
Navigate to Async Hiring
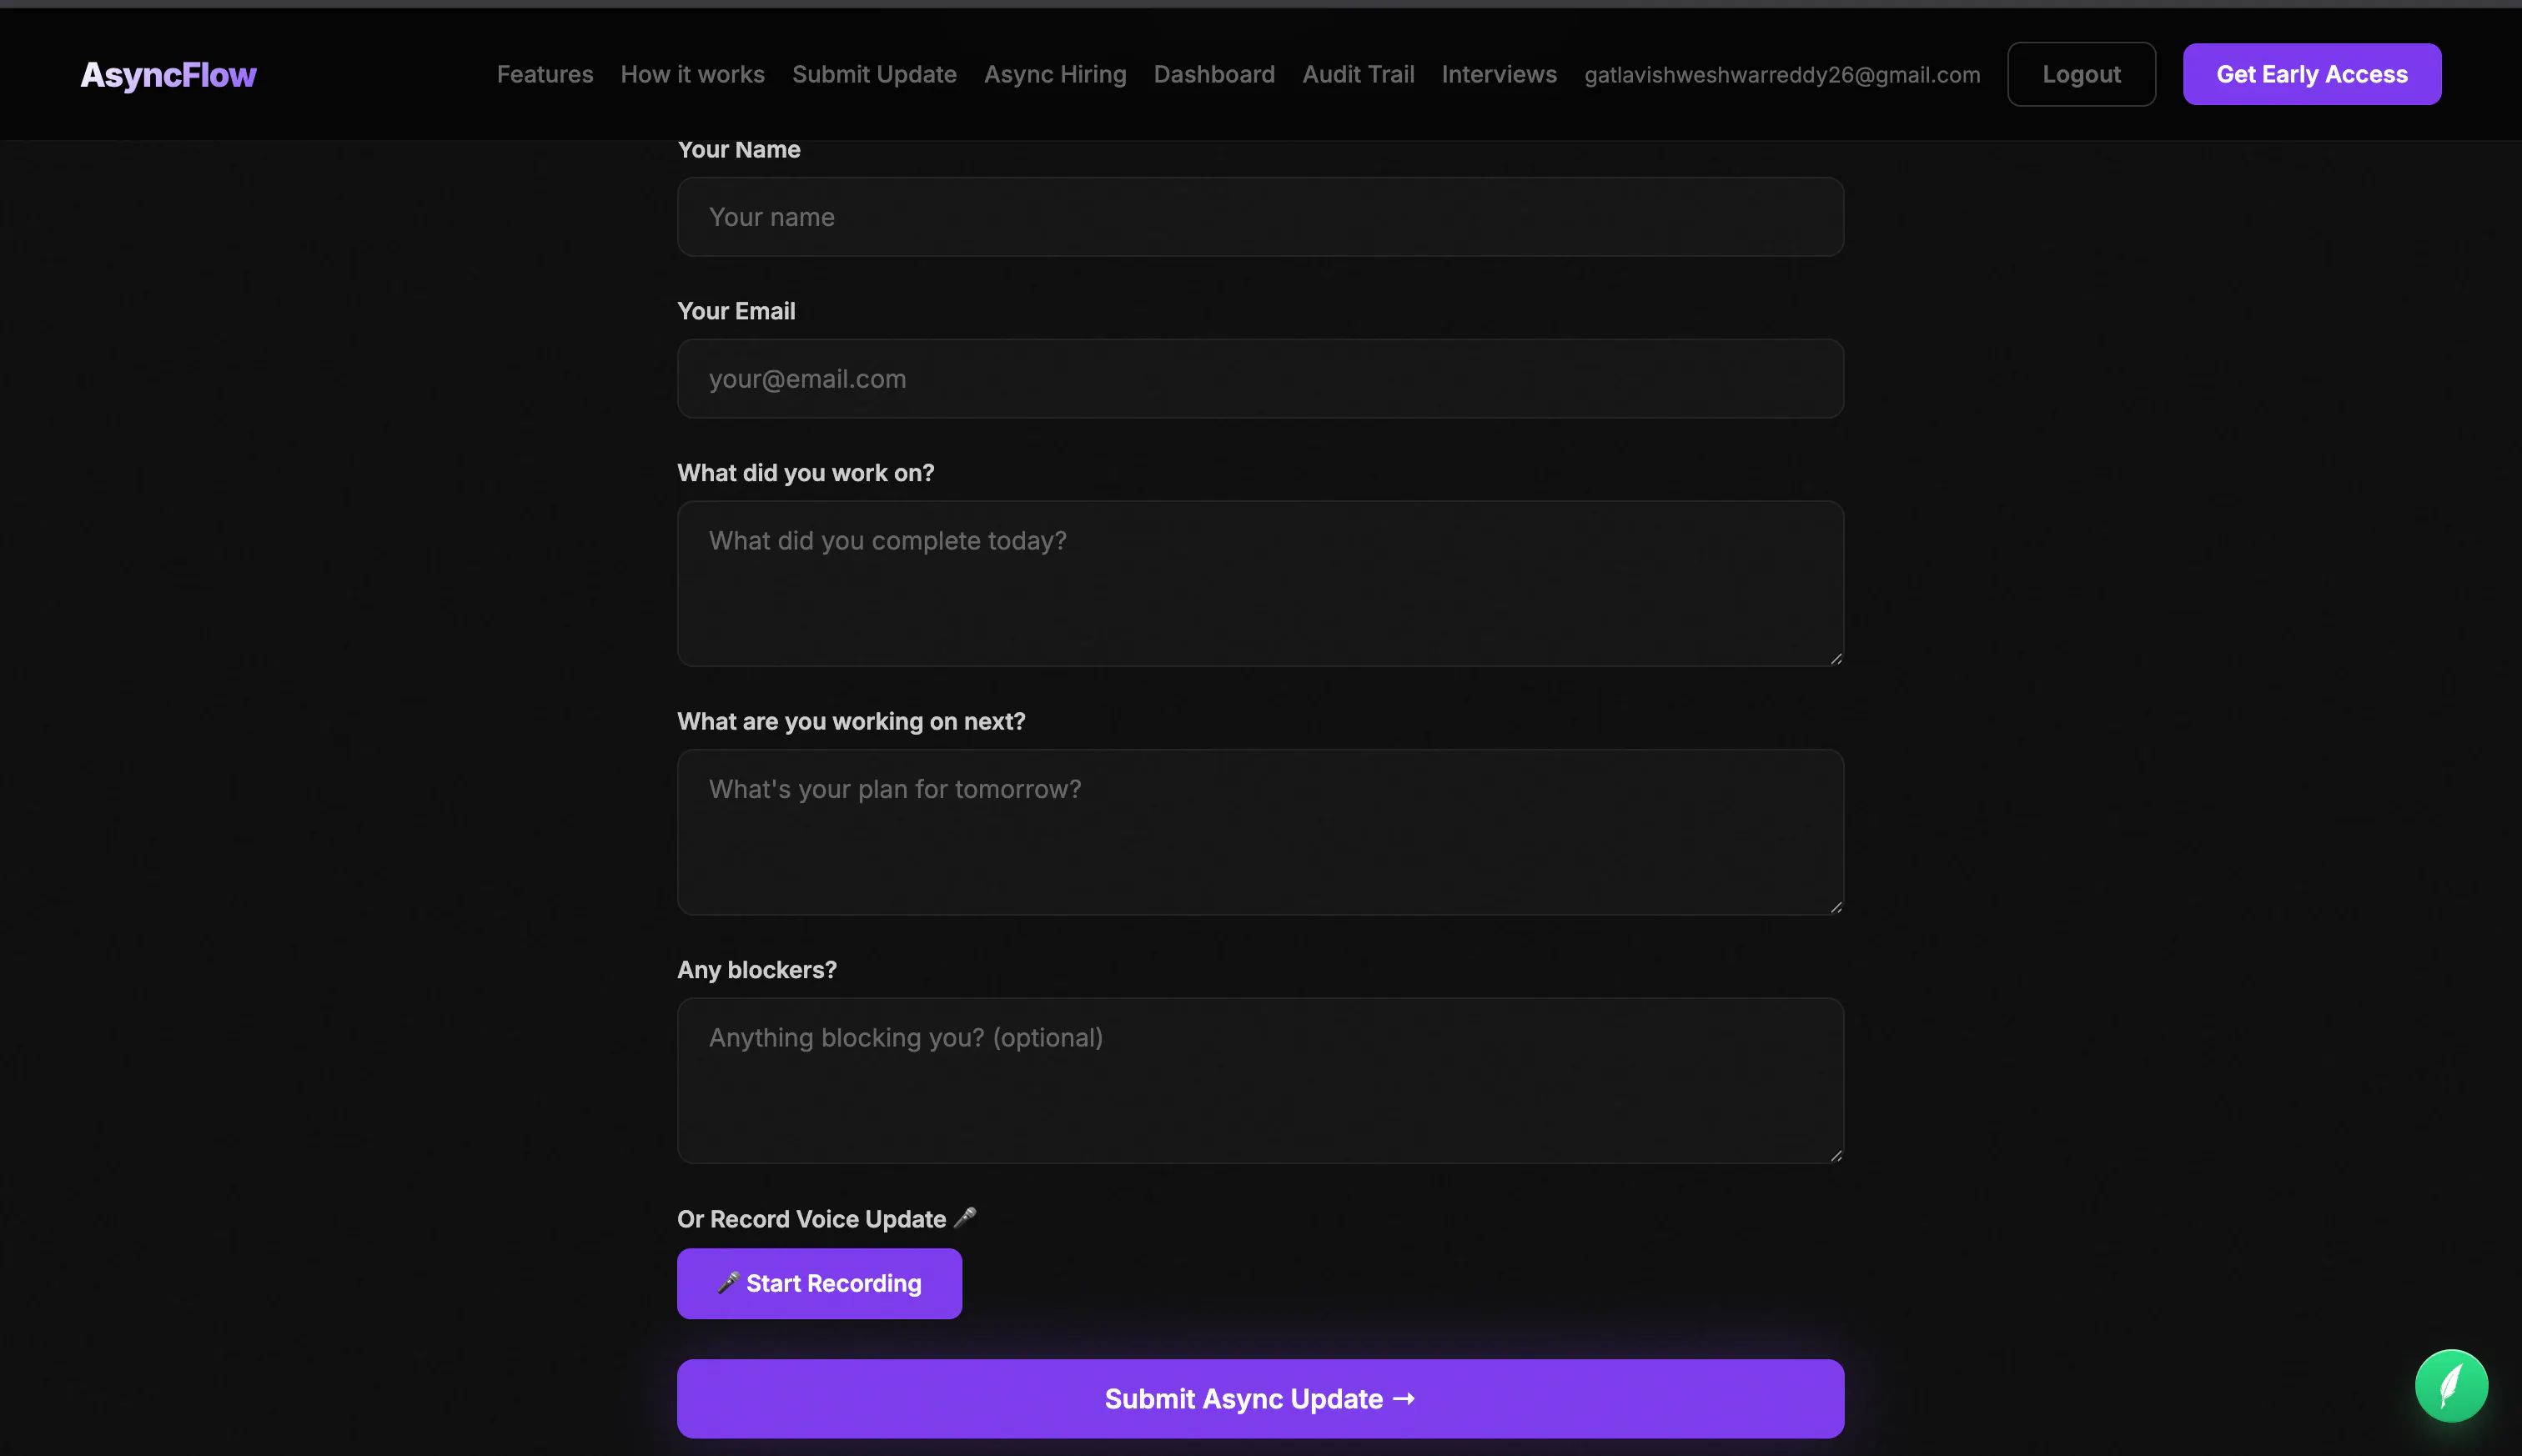point(1055,74)
